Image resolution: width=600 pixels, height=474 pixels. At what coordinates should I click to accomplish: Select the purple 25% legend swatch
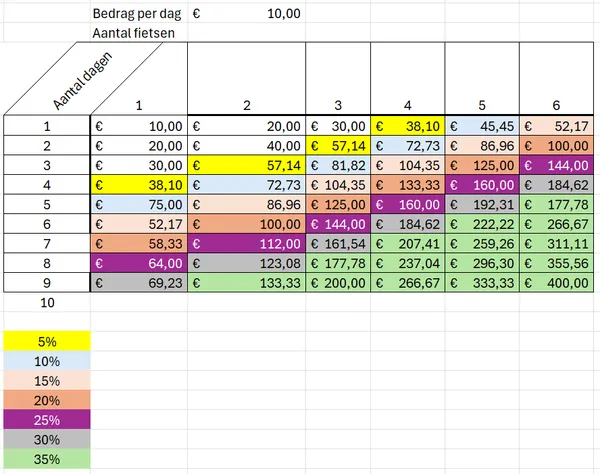tap(47, 420)
